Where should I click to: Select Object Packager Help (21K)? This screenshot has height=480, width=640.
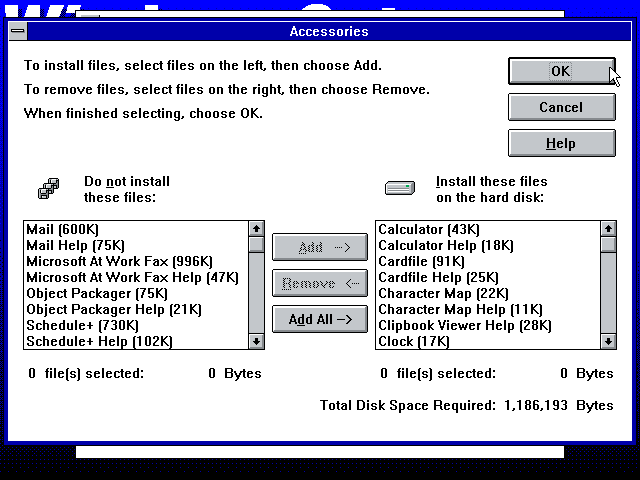(x=136, y=309)
